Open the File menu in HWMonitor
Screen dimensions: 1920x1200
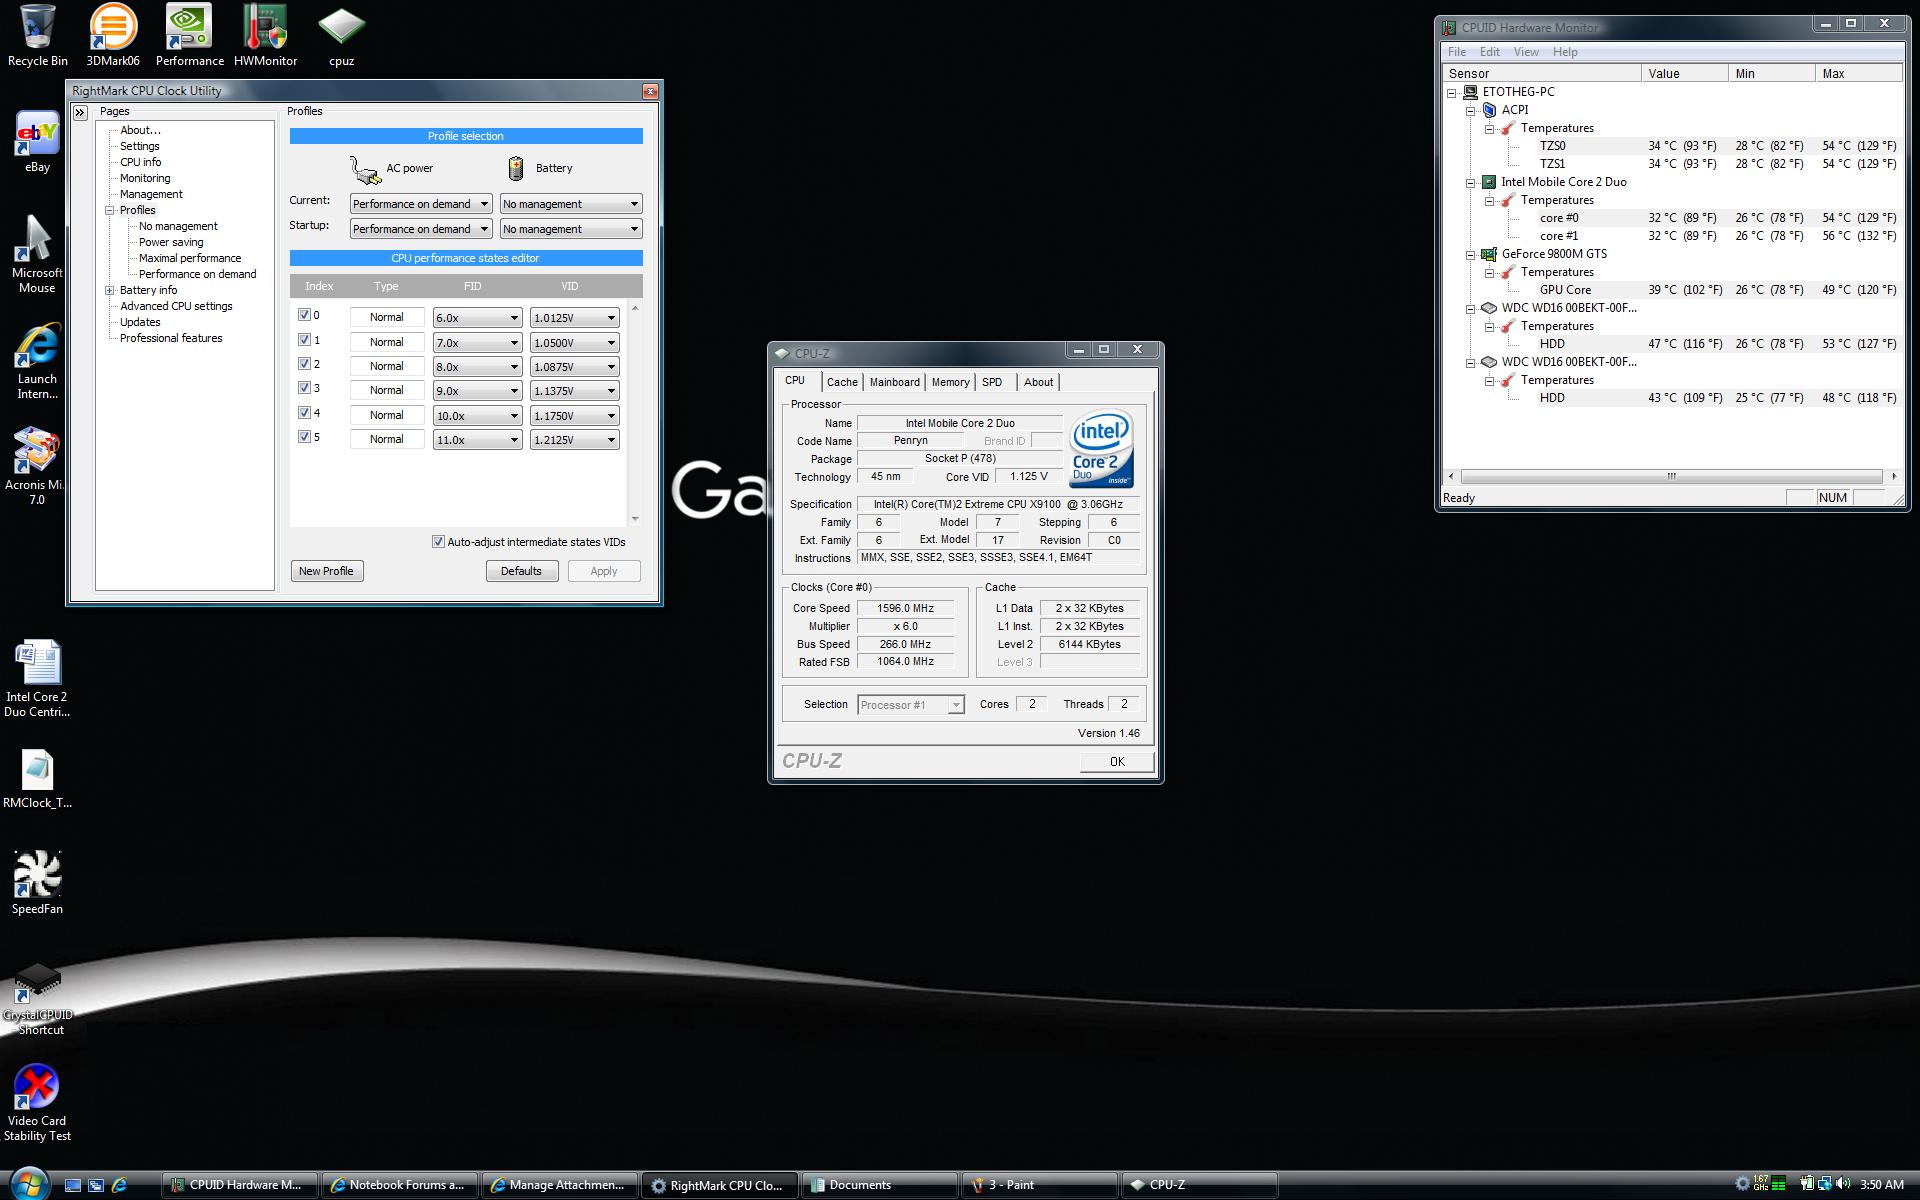coord(1457,52)
